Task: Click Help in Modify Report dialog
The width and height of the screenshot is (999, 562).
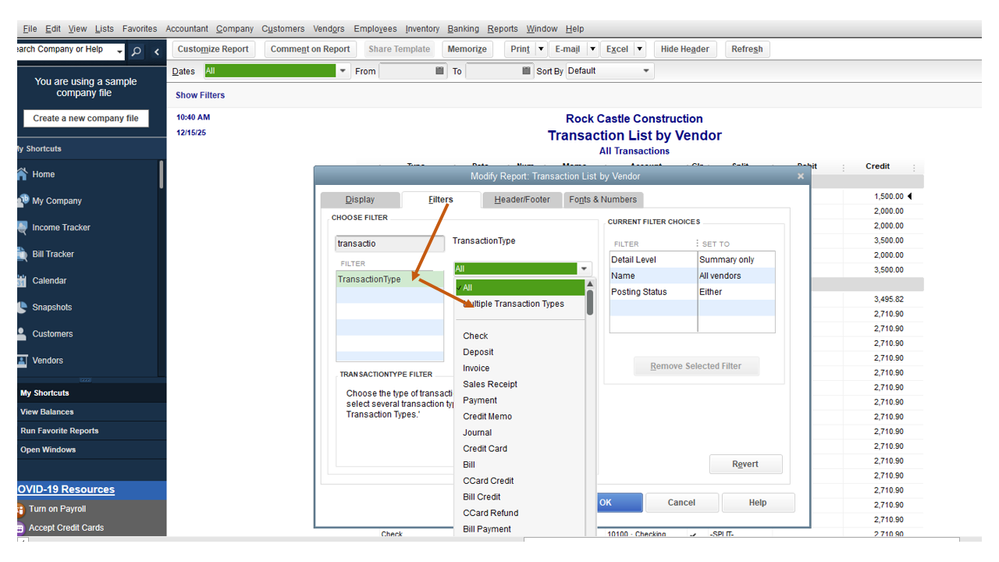Action: coord(758,503)
